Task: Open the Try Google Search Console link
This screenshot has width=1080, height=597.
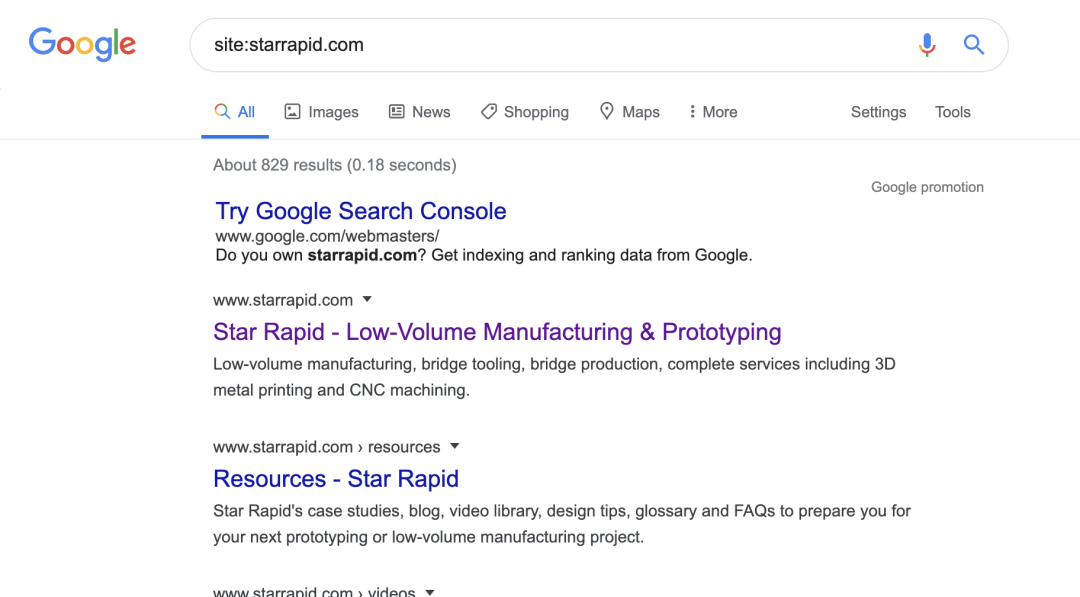Action: pos(361,211)
